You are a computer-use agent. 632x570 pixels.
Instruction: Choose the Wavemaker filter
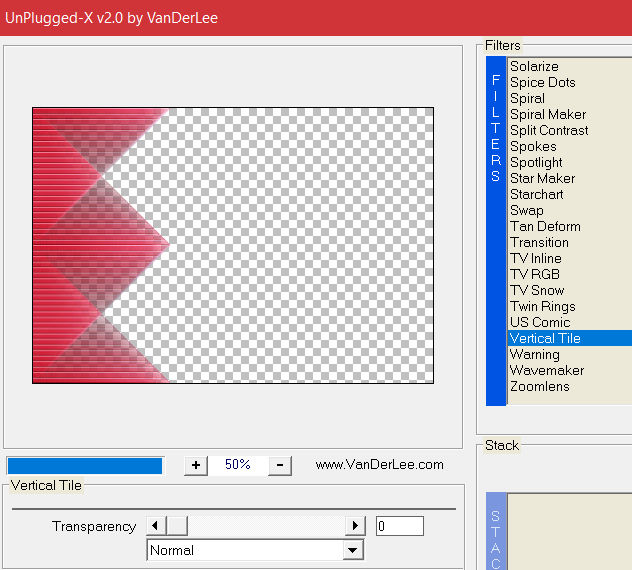tap(546, 370)
